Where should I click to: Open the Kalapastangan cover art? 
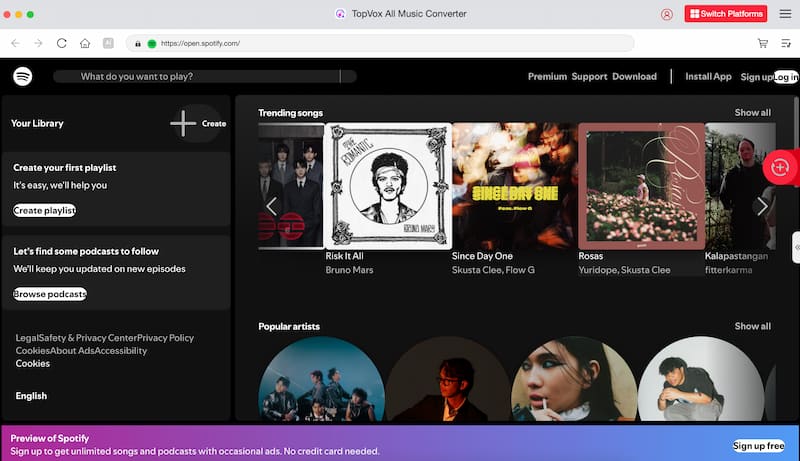point(740,186)
